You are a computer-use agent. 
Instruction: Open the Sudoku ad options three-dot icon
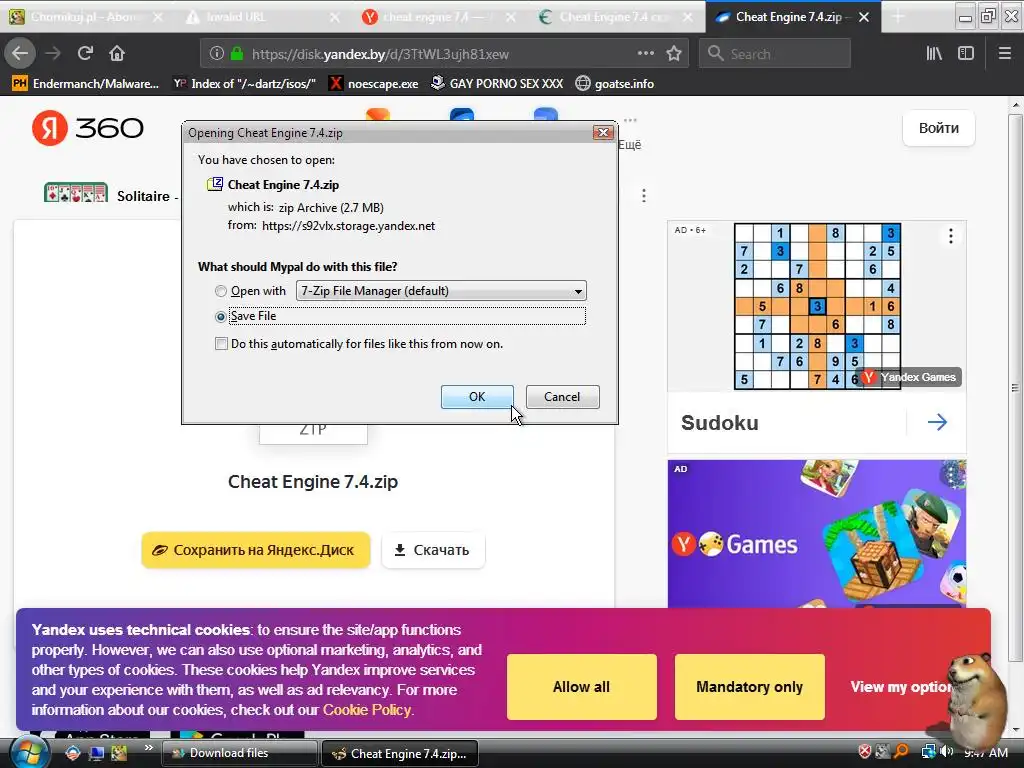pyautogui.click(x=951, y=236)
